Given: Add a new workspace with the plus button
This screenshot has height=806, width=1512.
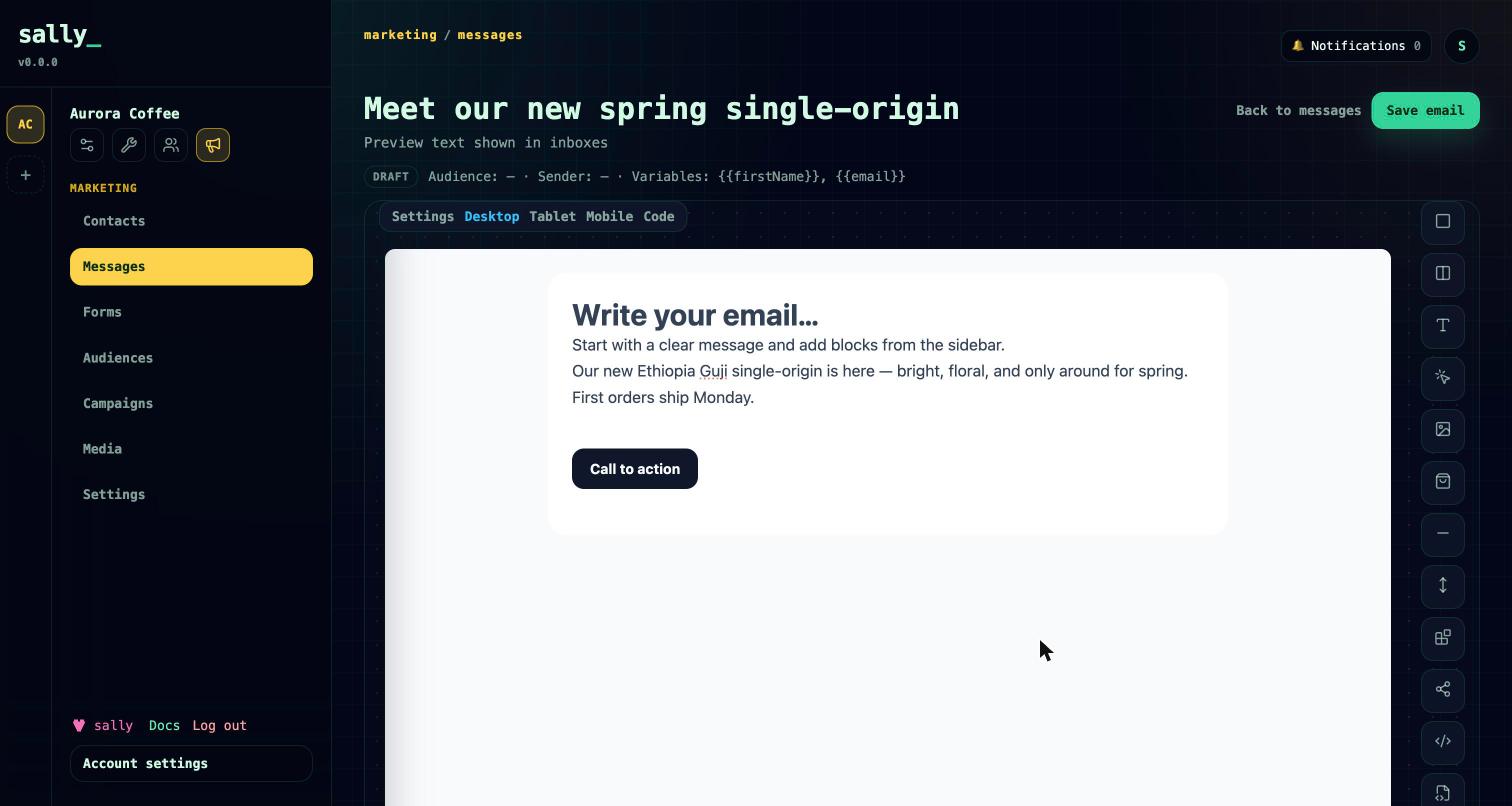Looking at the screenshot, I should click(26, 175).
